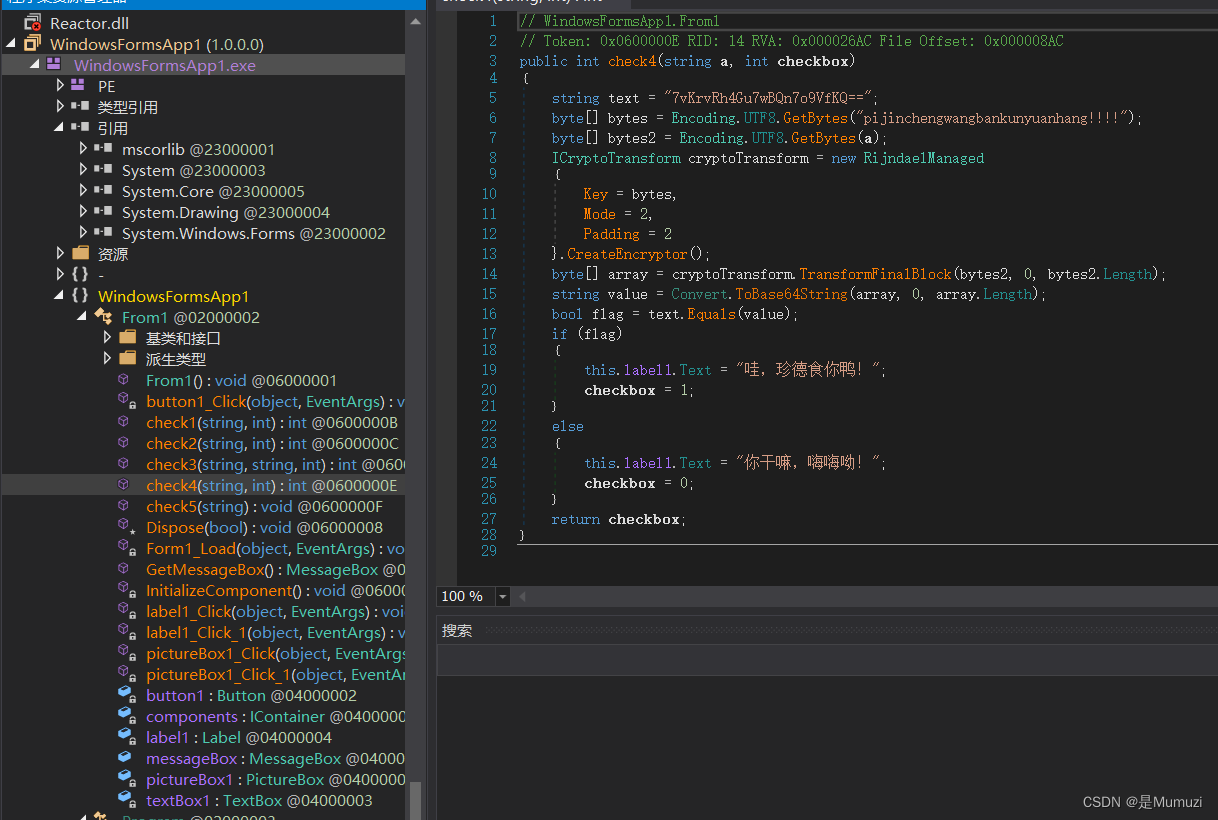Collapse the WindowsFormsApp1 (1.0.0.0) assembly node

click(x=11, y=44)
